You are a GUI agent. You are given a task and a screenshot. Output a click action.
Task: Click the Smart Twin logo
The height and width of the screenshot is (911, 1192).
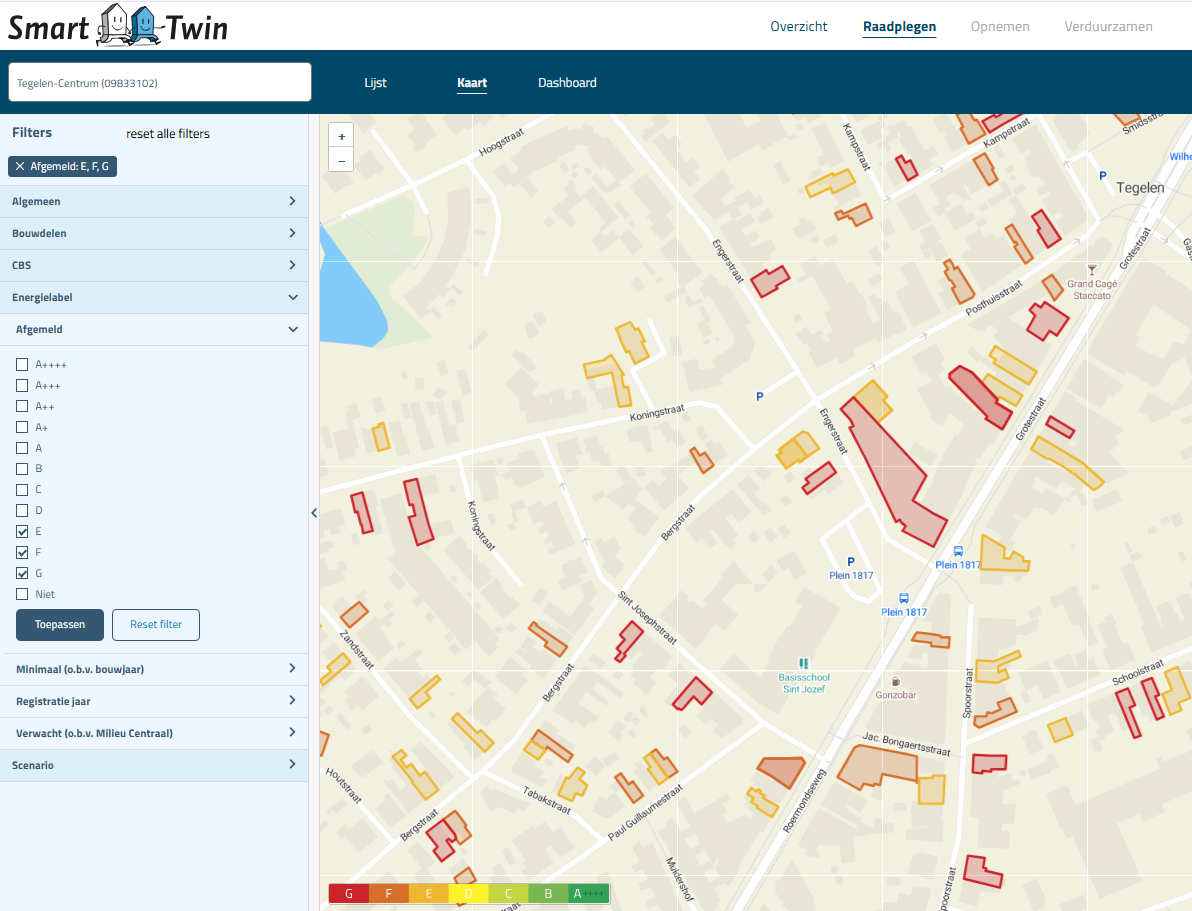click(x=118, y=26)
